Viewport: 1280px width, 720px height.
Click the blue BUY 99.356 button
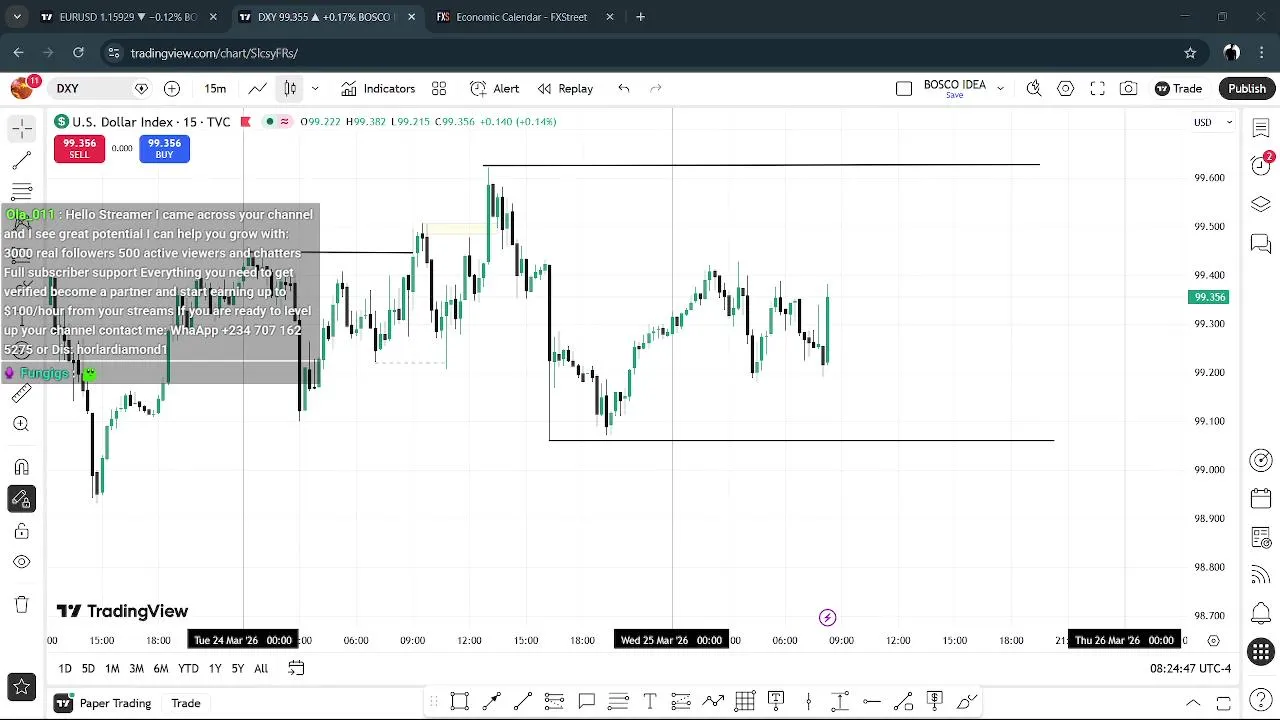coord(164,149)
